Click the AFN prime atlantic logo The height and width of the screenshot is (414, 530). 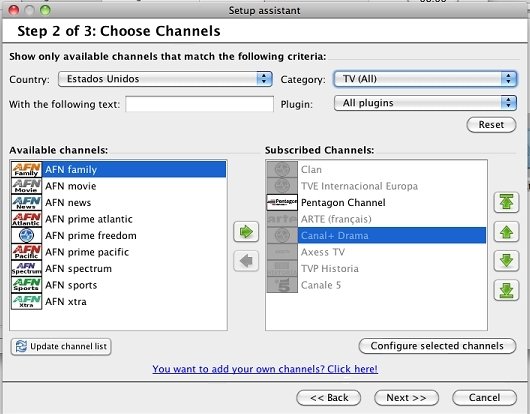(x=26, y=219)
